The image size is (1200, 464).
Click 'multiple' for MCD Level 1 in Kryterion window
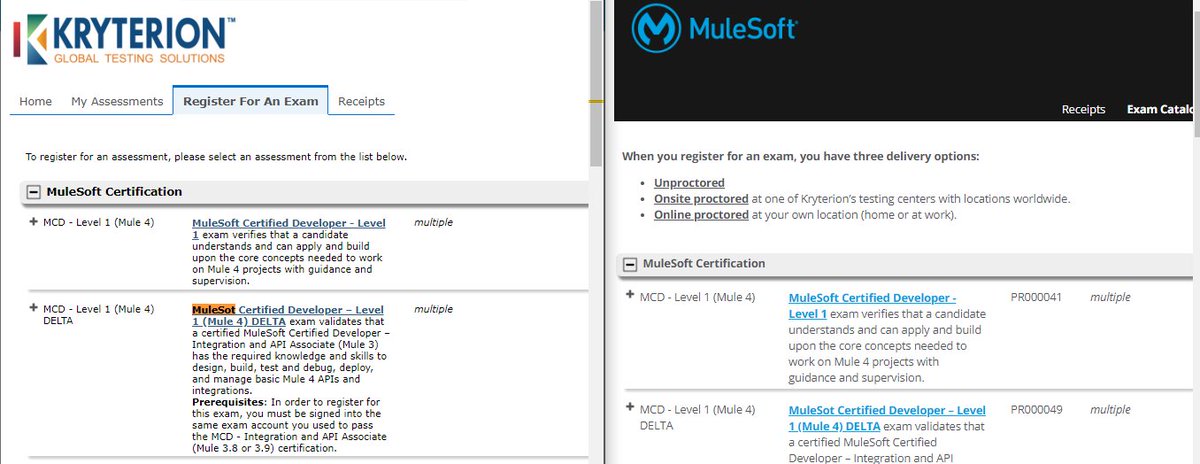pyautogui.click(x=433, y=222)
